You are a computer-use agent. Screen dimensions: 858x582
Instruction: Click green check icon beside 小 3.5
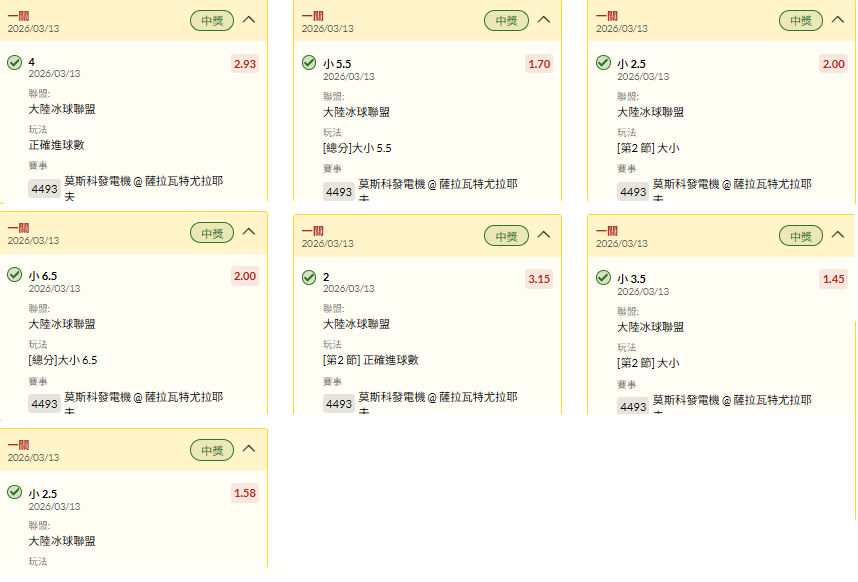(603, 277)
